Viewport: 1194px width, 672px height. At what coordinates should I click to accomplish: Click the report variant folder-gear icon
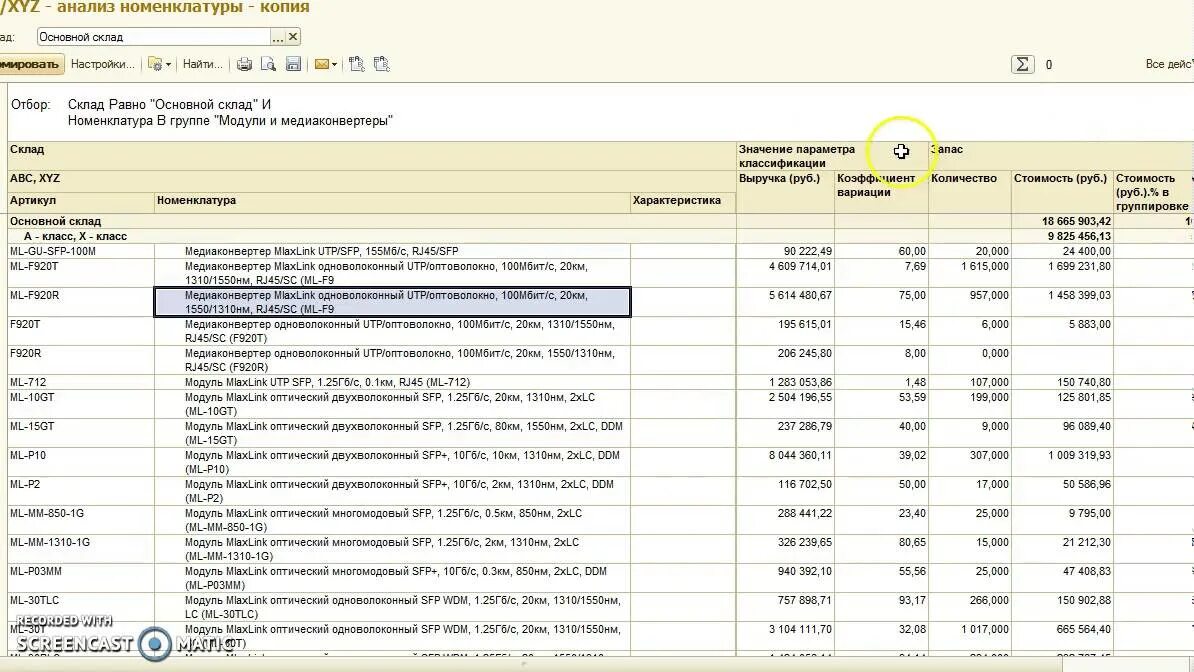pos(155,65)
